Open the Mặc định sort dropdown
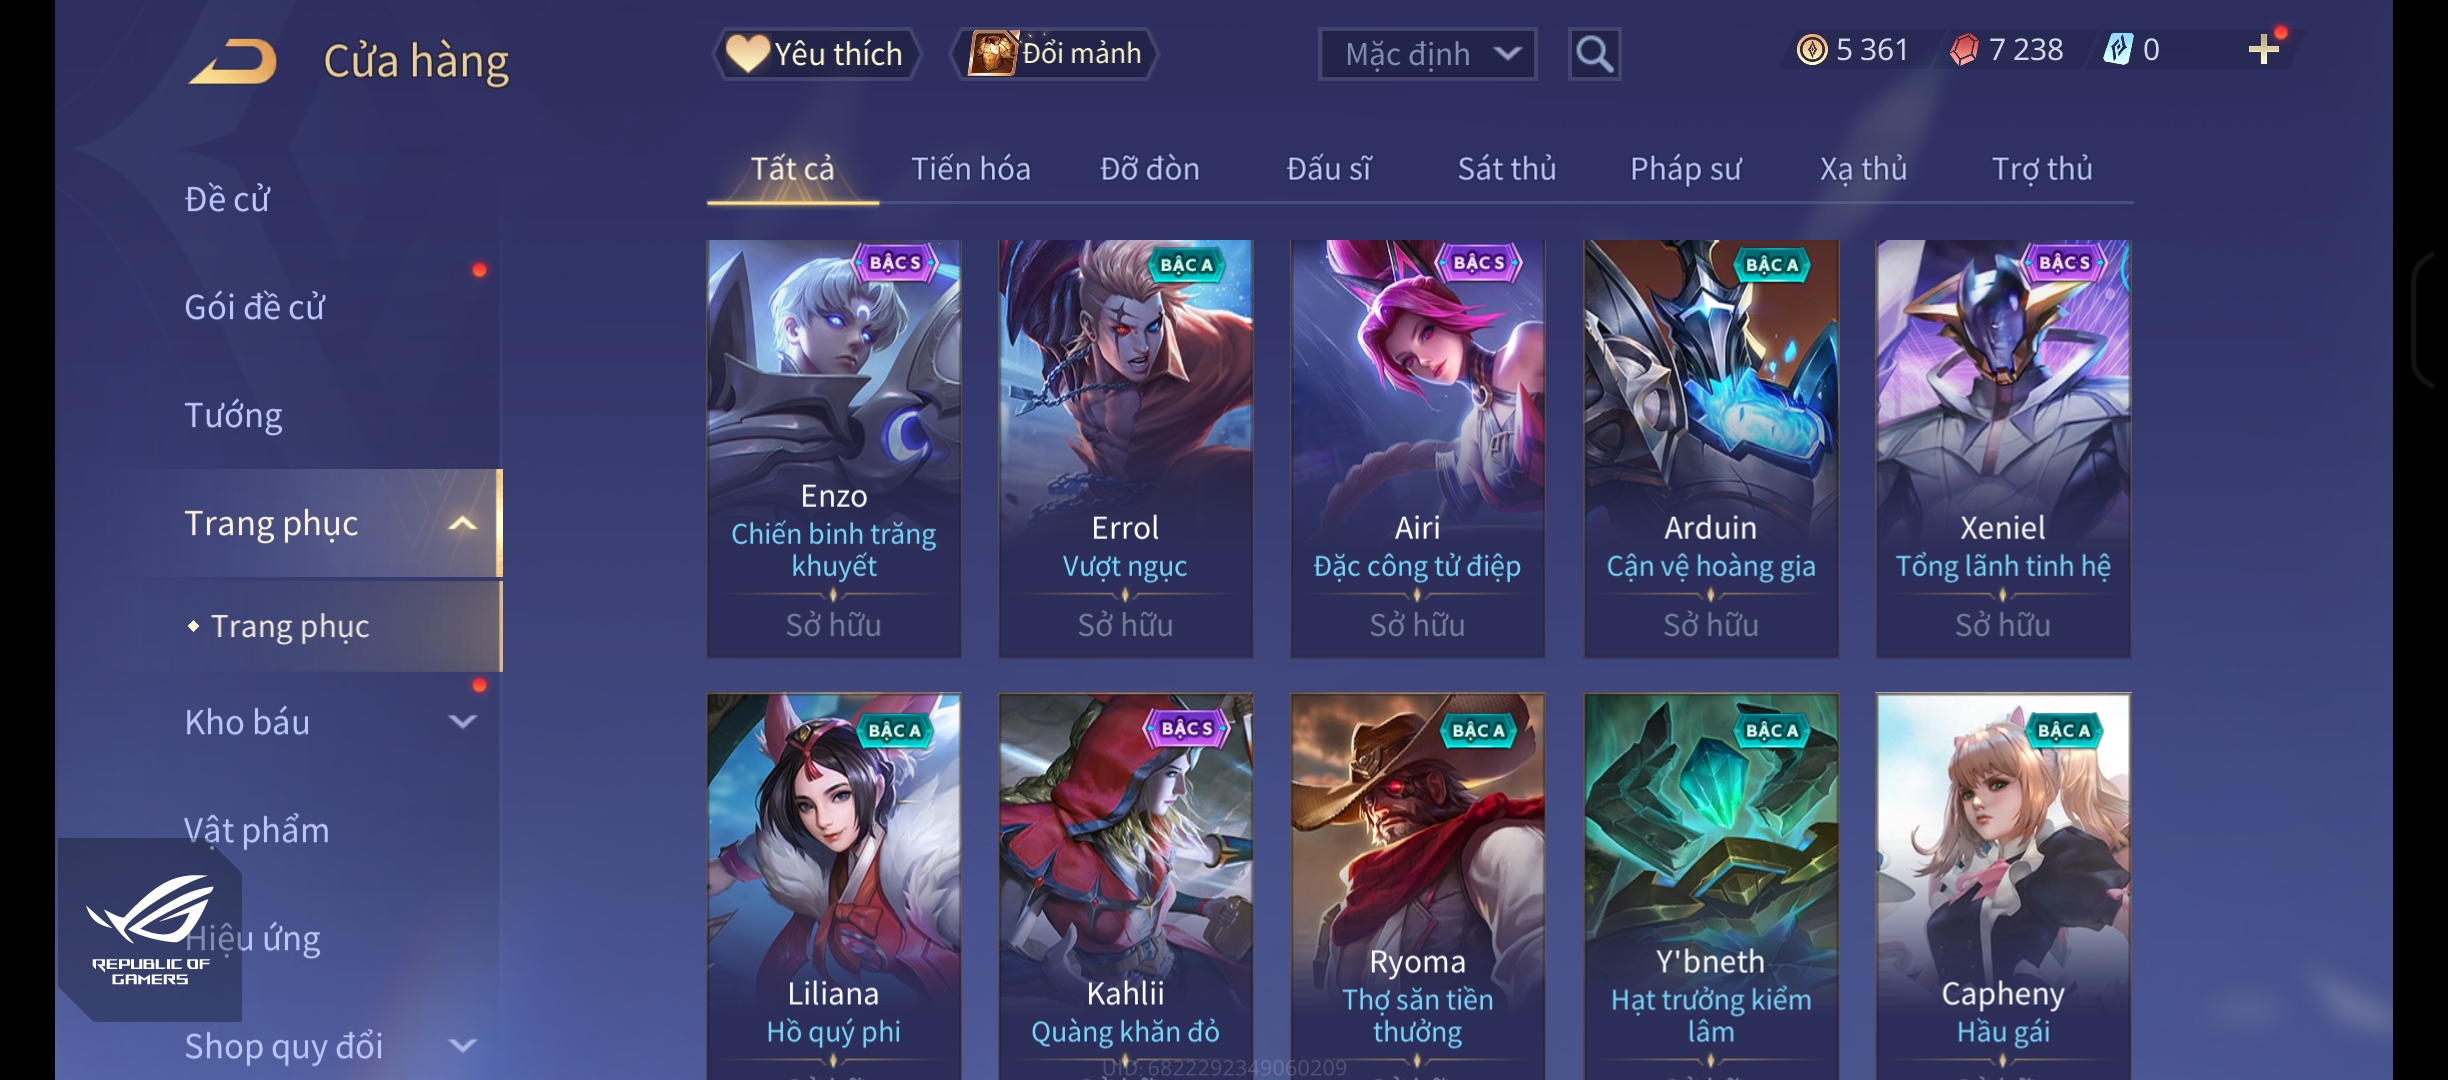The width and height of the screenshot is (2448, 1080). tap(1427, 54)
